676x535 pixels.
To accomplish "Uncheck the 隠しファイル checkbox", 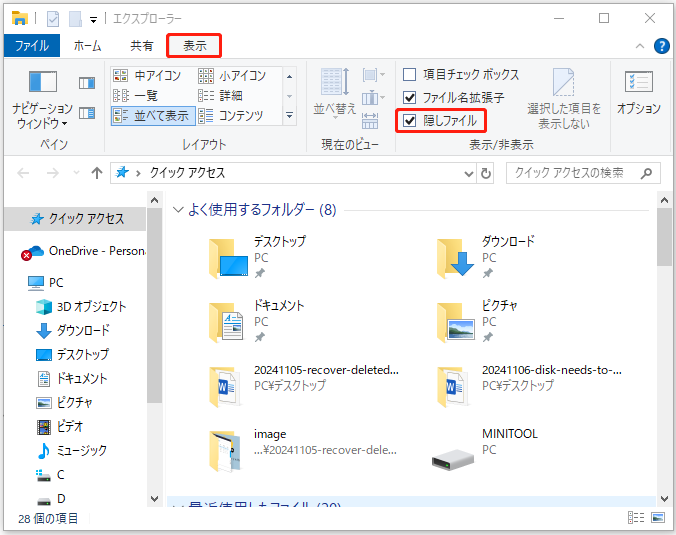I will [409, 121].
